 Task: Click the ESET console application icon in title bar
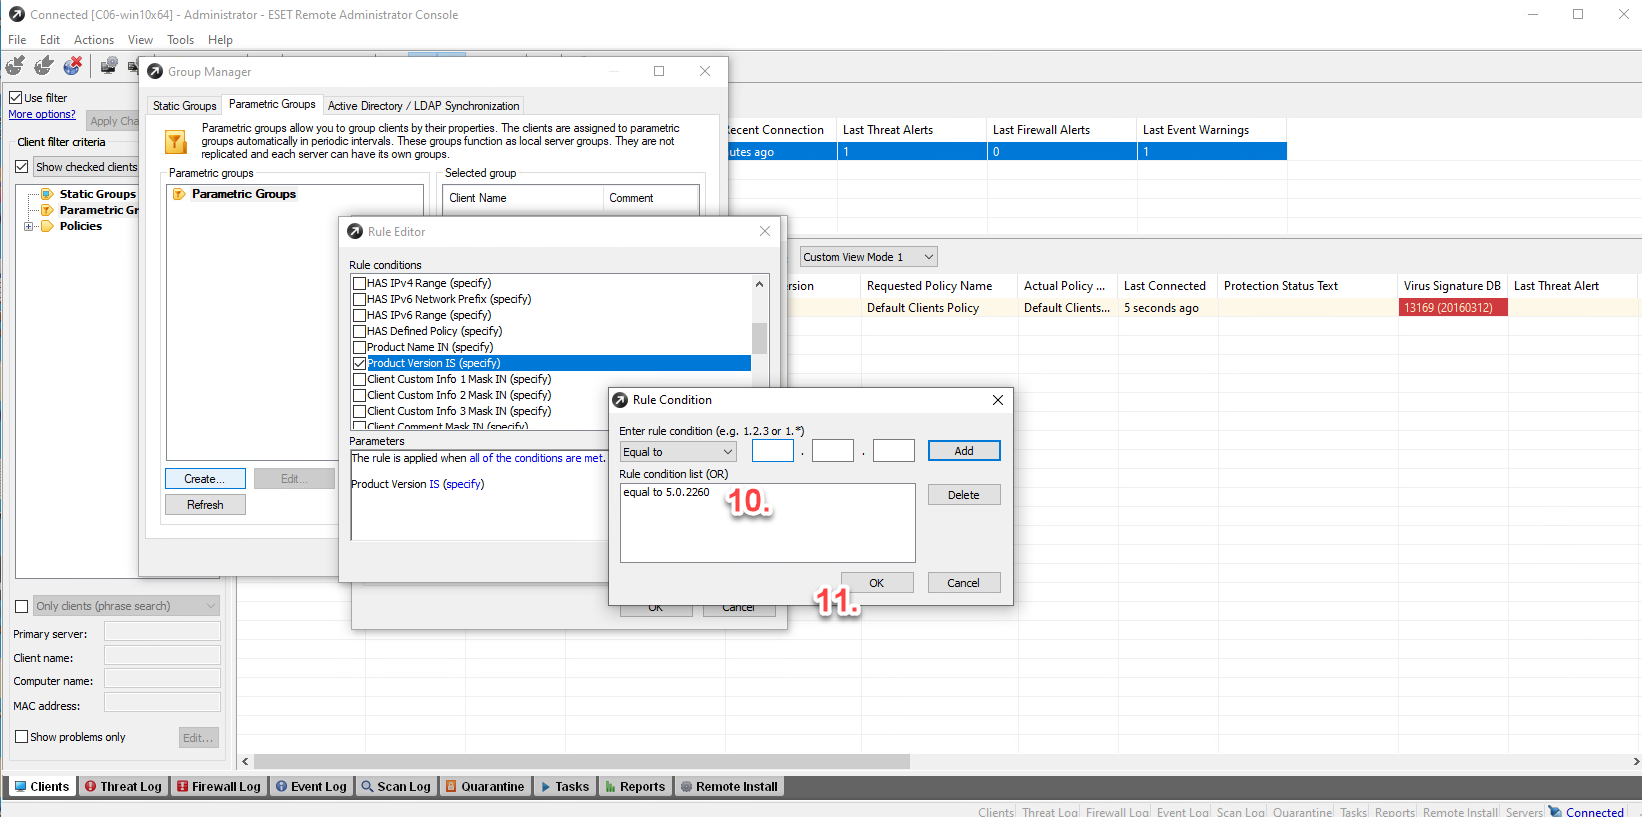pos(16,14)
